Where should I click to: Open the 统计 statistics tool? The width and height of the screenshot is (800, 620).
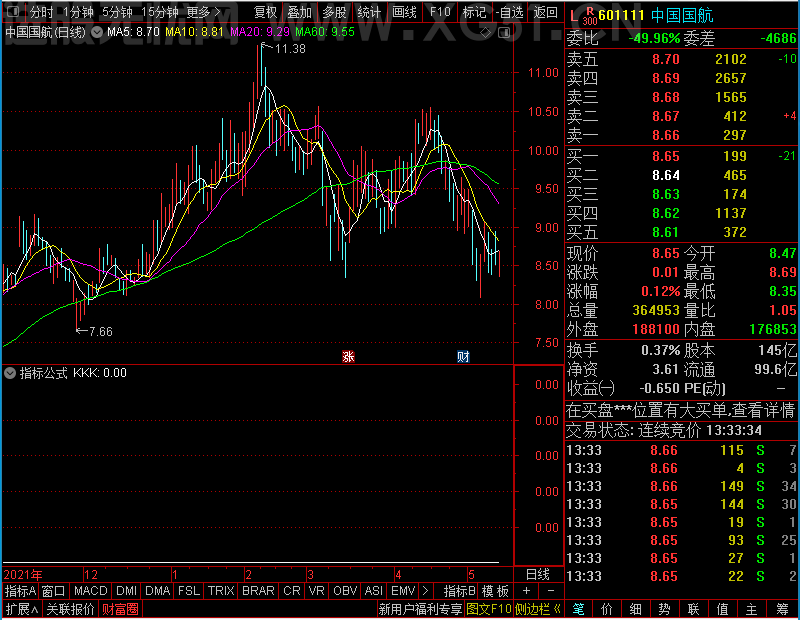click(369, 12)
